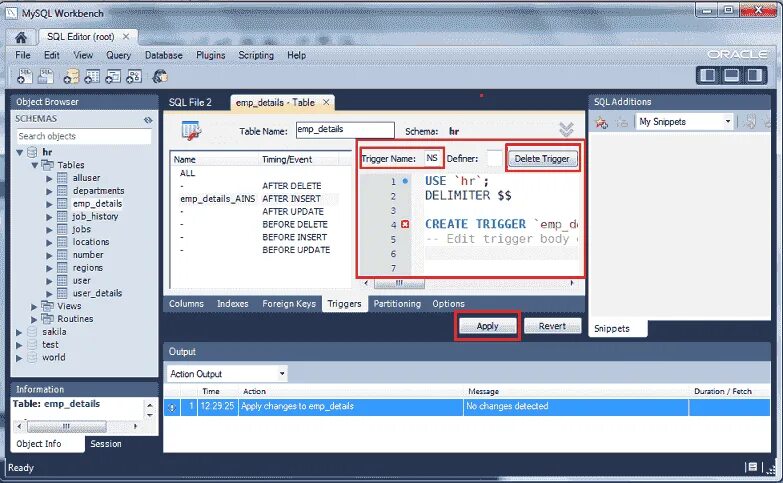Open SQL script file toolbar icon
The image size is (783, 483).
click(x=45, y=76)
